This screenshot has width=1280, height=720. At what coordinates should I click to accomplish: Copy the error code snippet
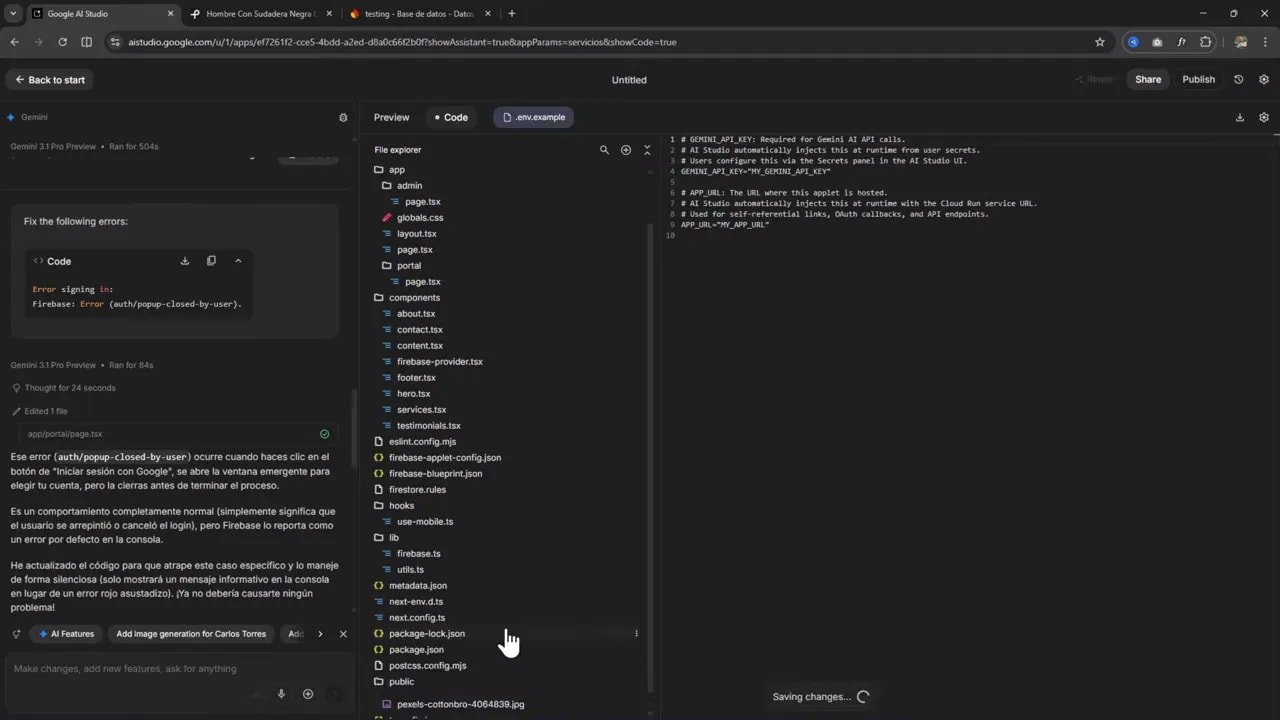(211, 261)
